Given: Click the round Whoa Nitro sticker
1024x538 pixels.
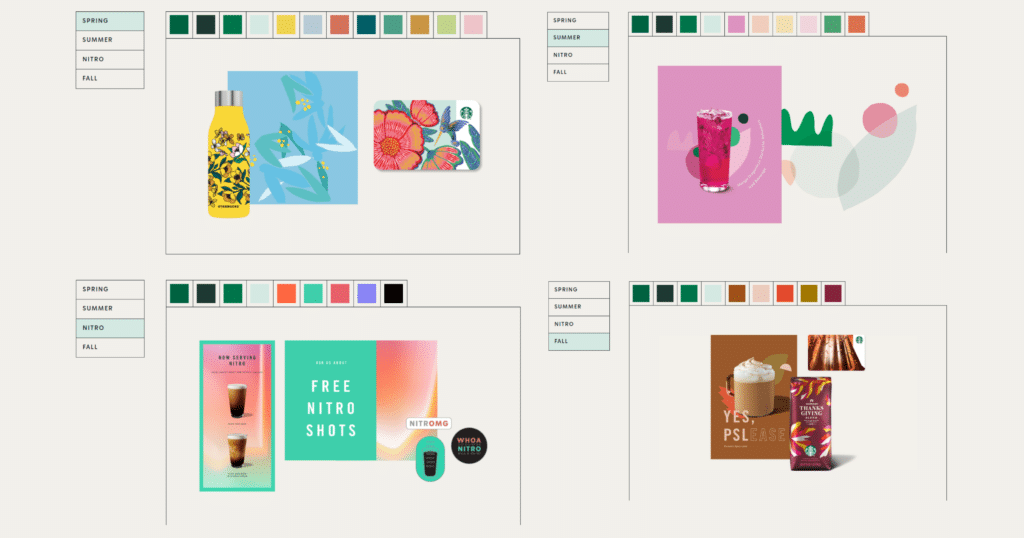Looking at the screenshot, I should tap(470, 446).
